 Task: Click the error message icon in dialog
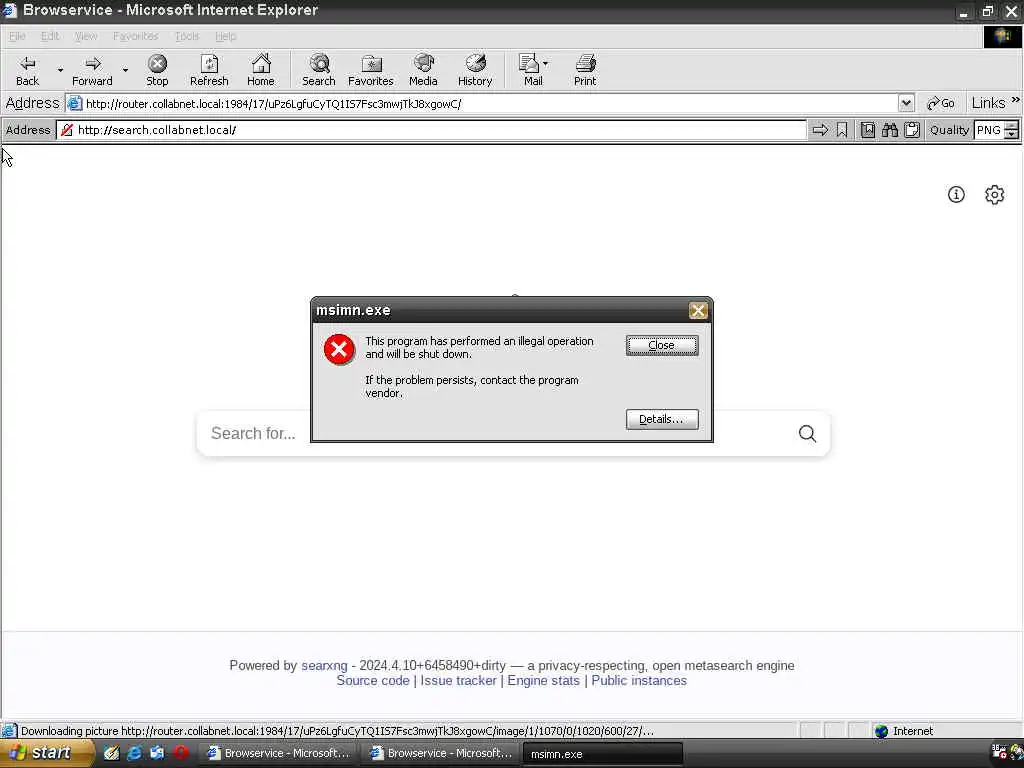coord(339,349)
